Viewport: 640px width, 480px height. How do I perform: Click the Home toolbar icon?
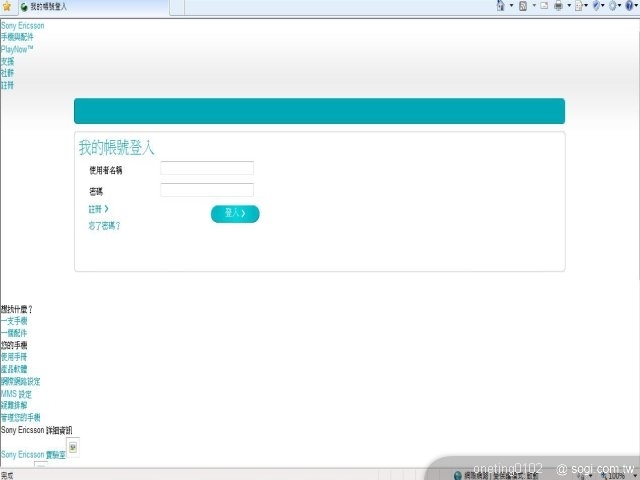point(500,6)
